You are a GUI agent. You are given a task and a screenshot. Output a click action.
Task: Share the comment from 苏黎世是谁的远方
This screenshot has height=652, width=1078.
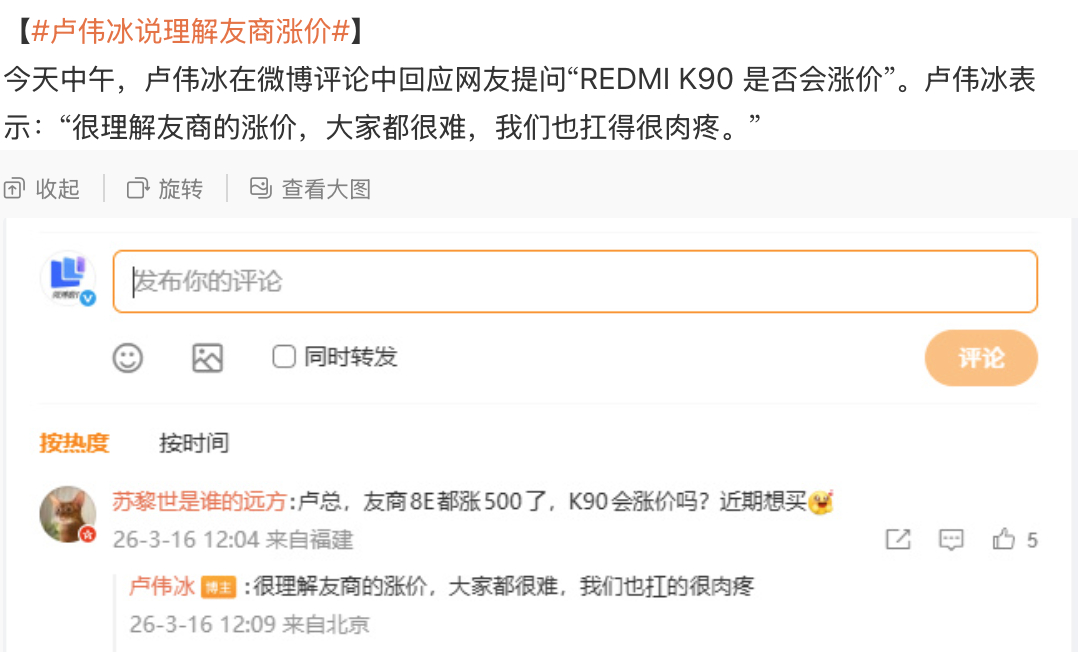(x=898, y=539)
